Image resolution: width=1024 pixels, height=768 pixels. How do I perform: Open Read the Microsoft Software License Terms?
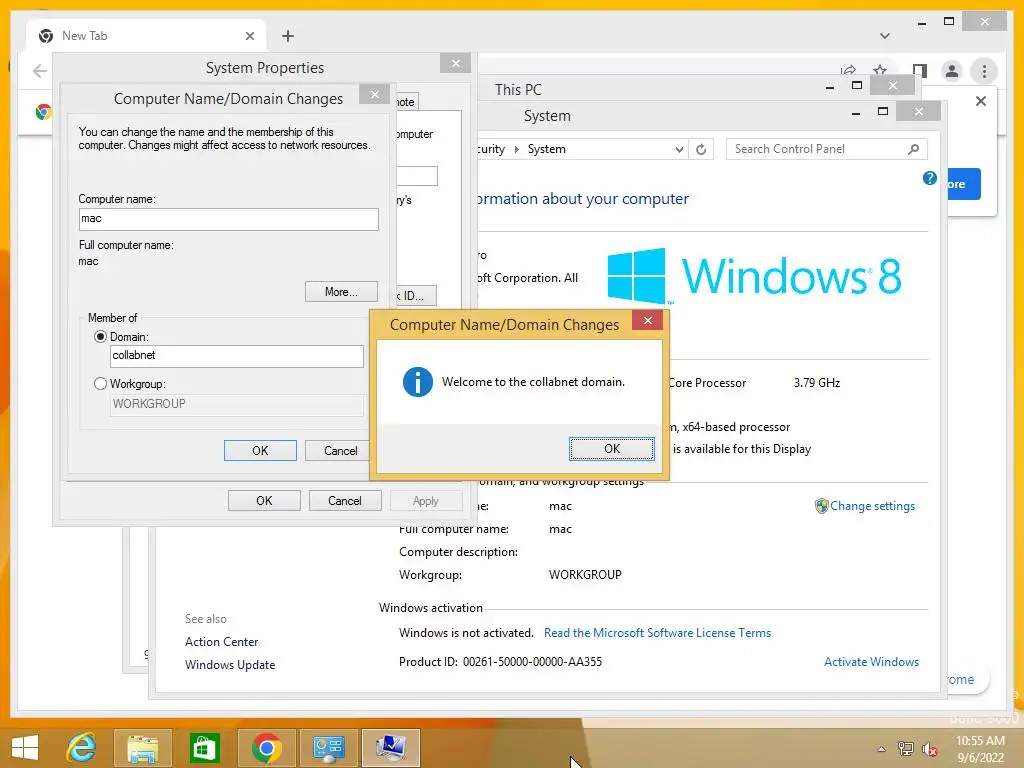point(657,633)
